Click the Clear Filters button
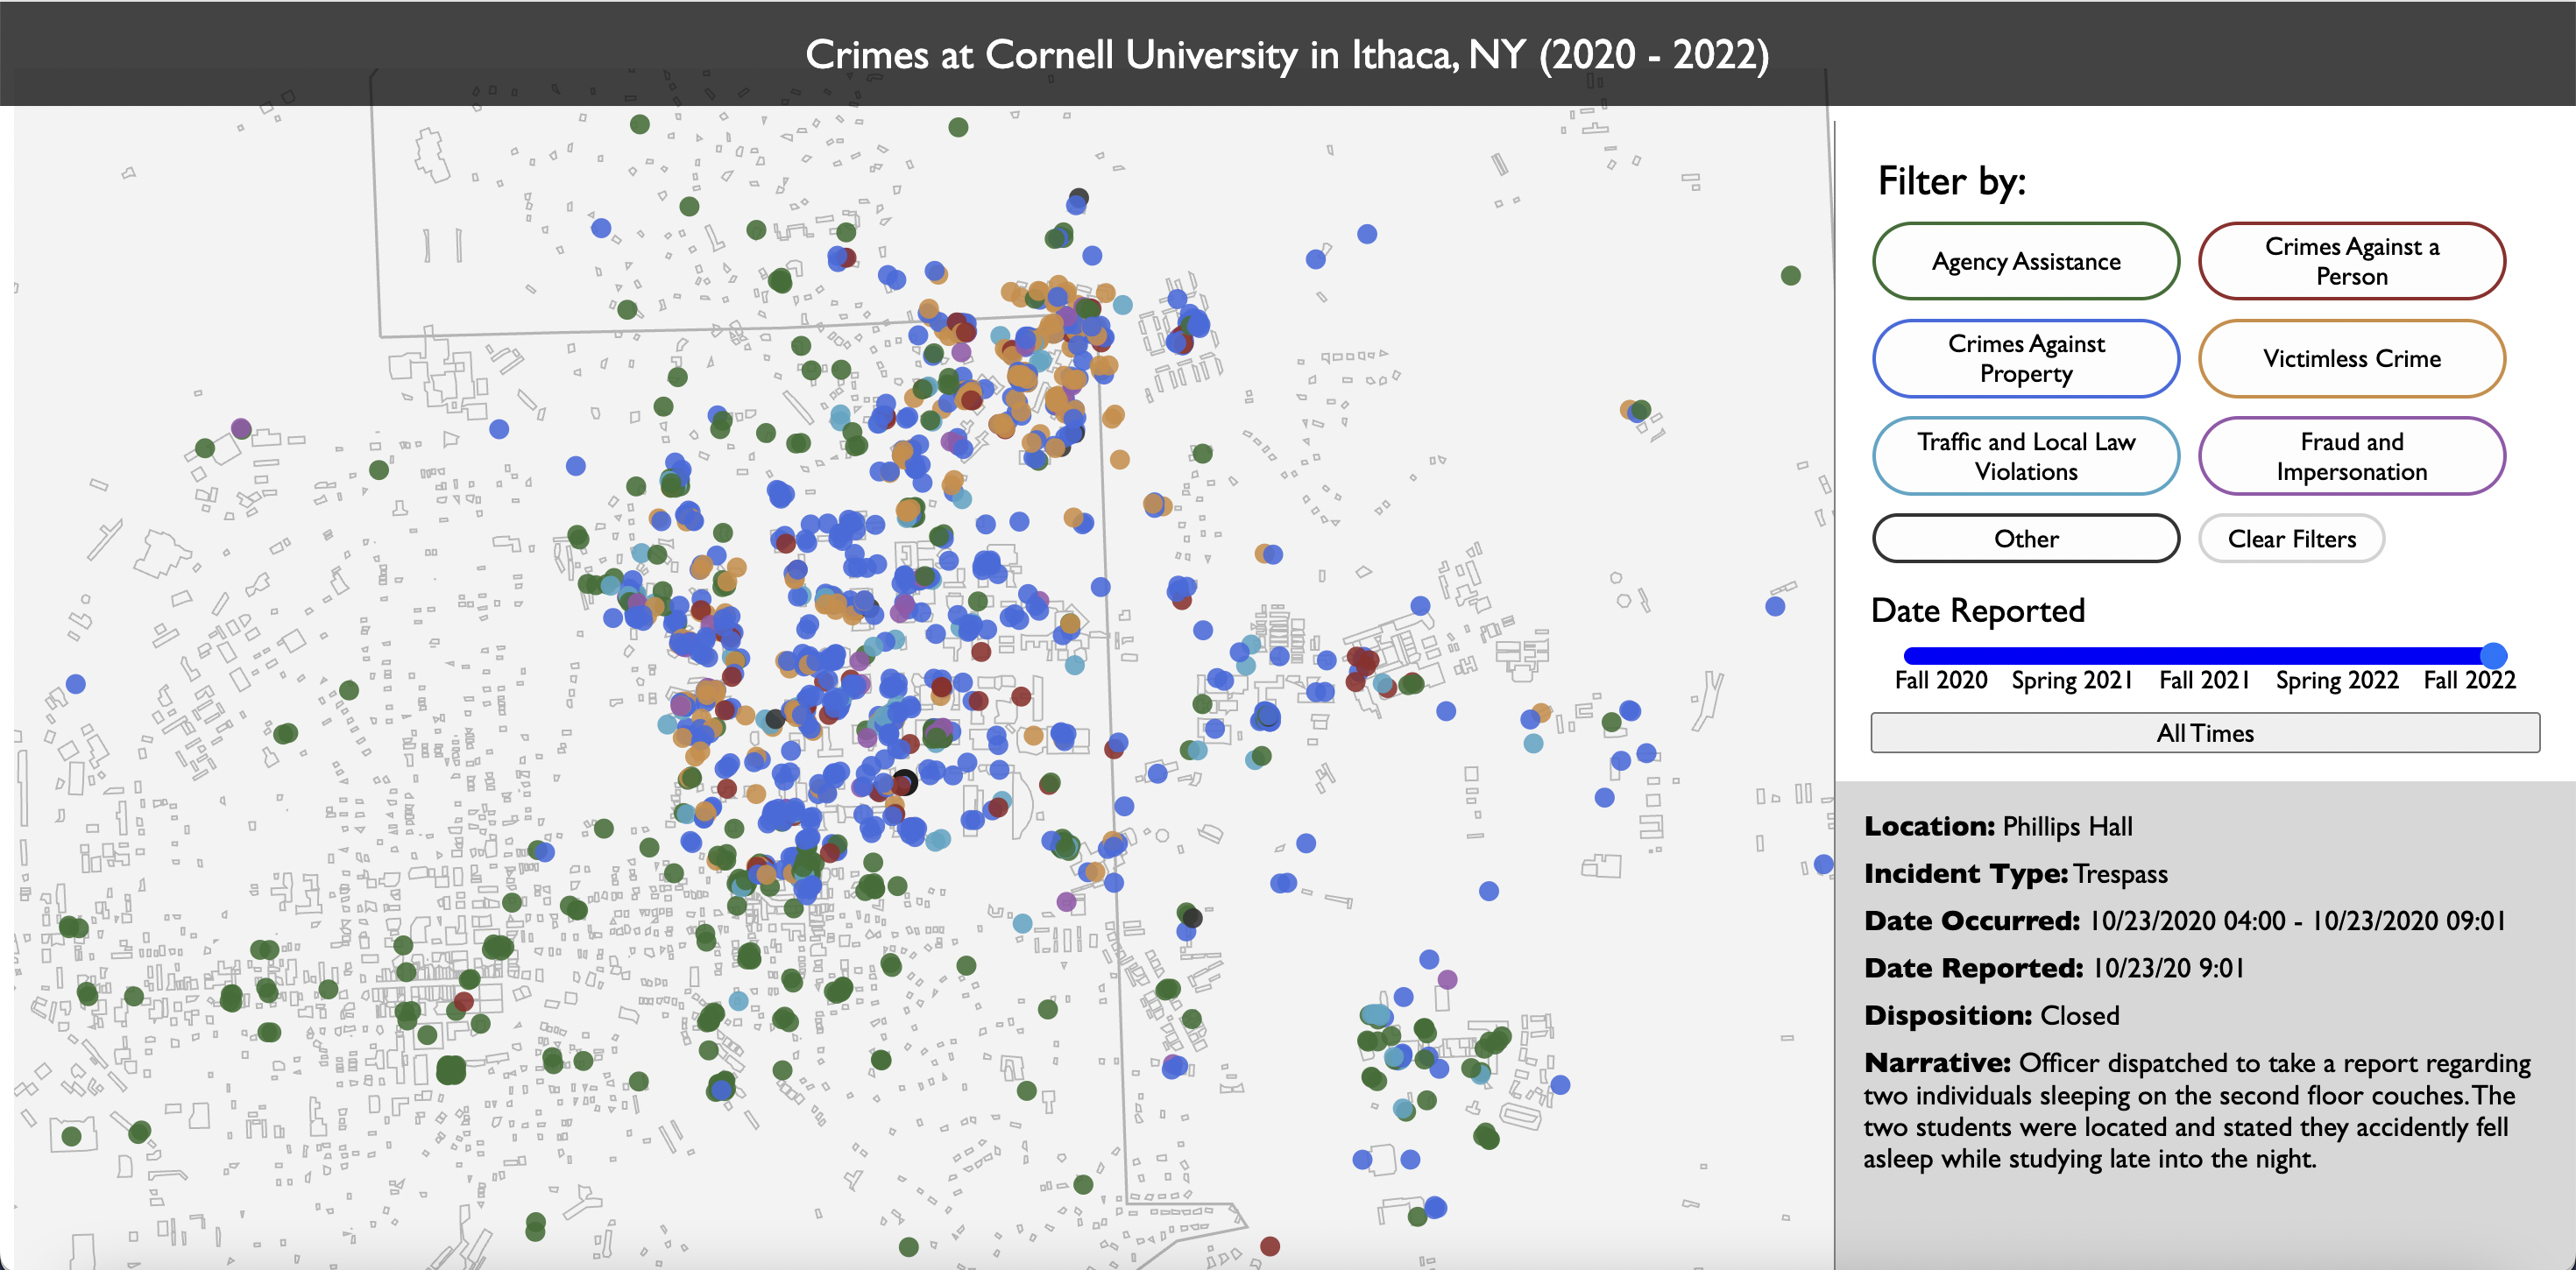Viewport: 2576px width, 1270px height. tap(2291, 539)
